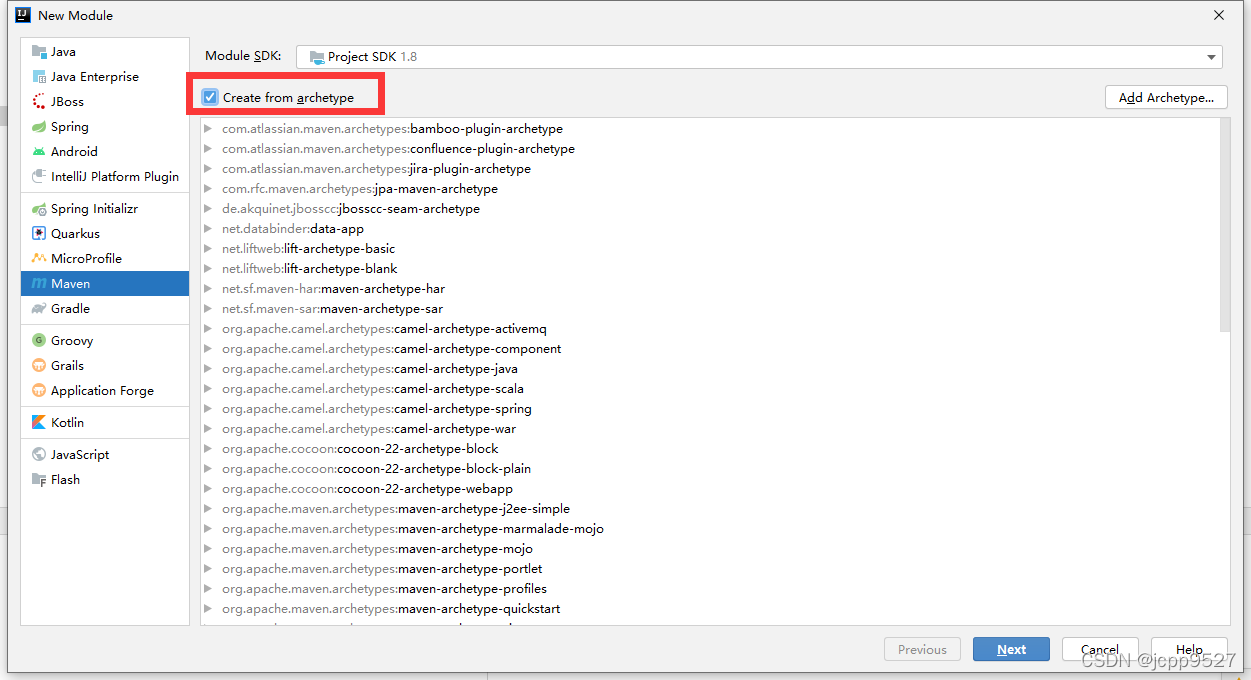Click the Previous button
Screen dimensions: 1251x680
tap(922, 649)
